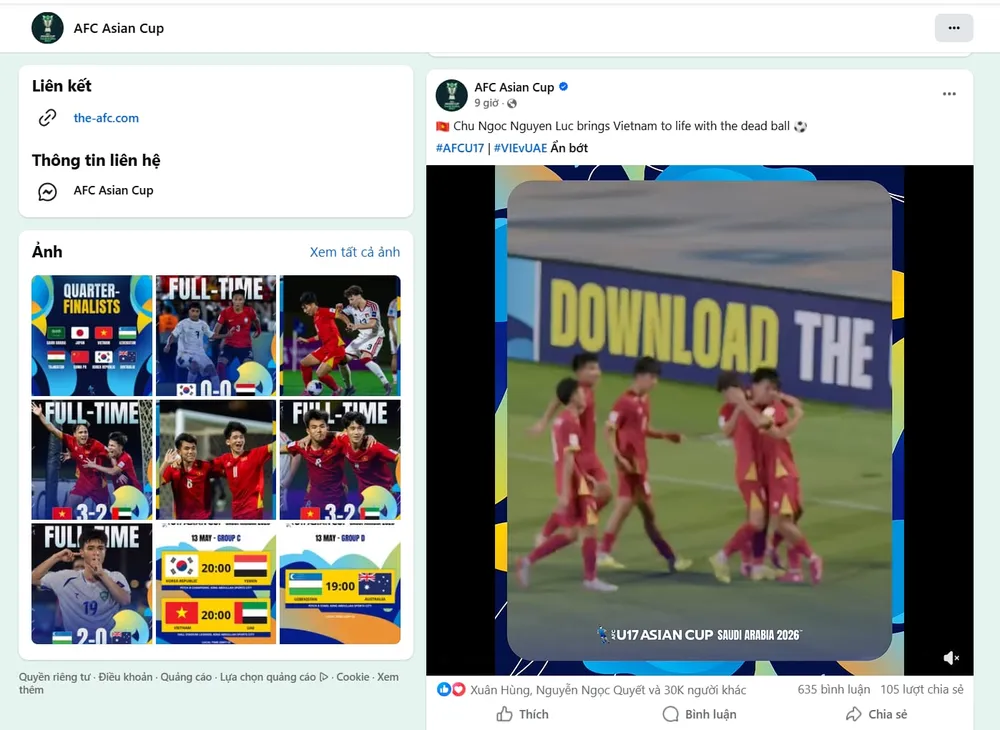Click 'Lựa chọn quảng cáo' footer link
Viewport: 1000px width, 730px height.
tap(274, 677)
